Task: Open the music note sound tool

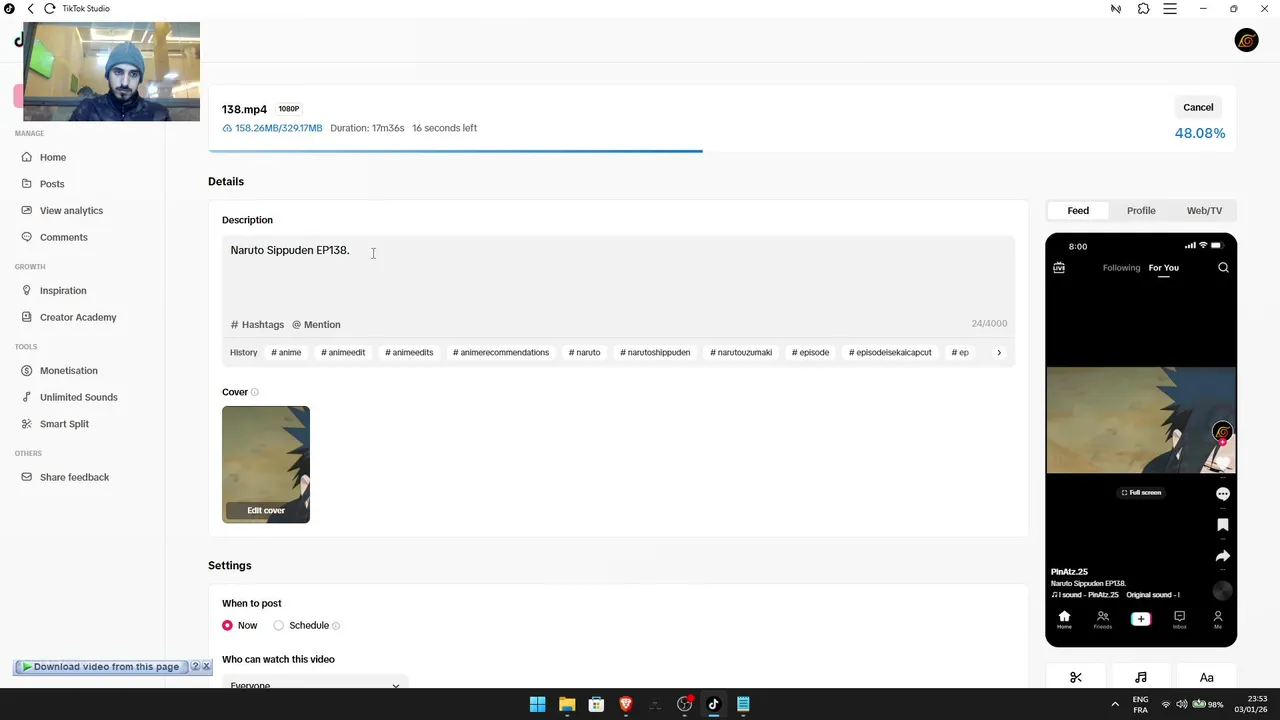Action: [x=1141, y=677]
